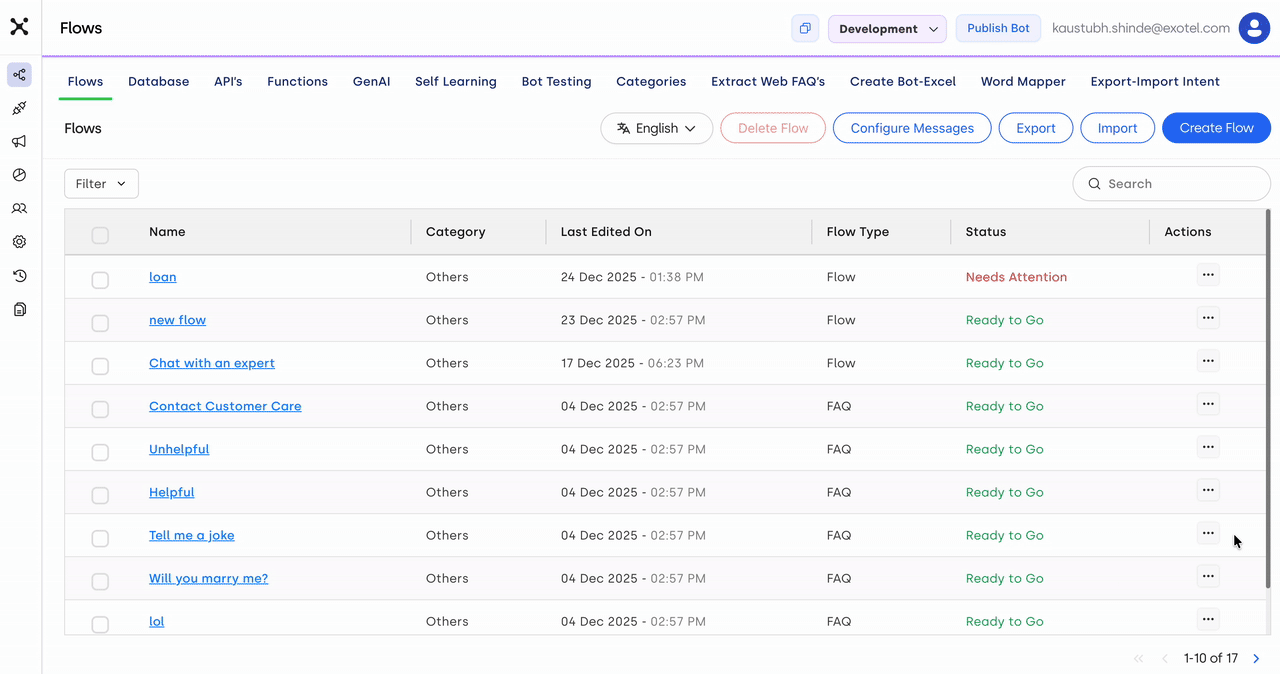Click the copy icon beside Development

click(805, 28)
